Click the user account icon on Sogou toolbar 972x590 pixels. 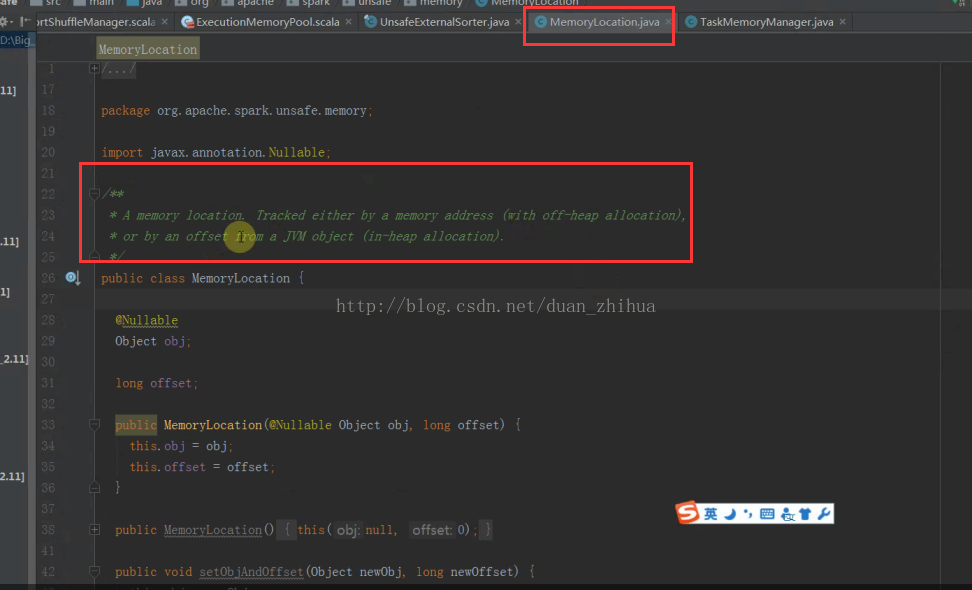pos(787,514)
